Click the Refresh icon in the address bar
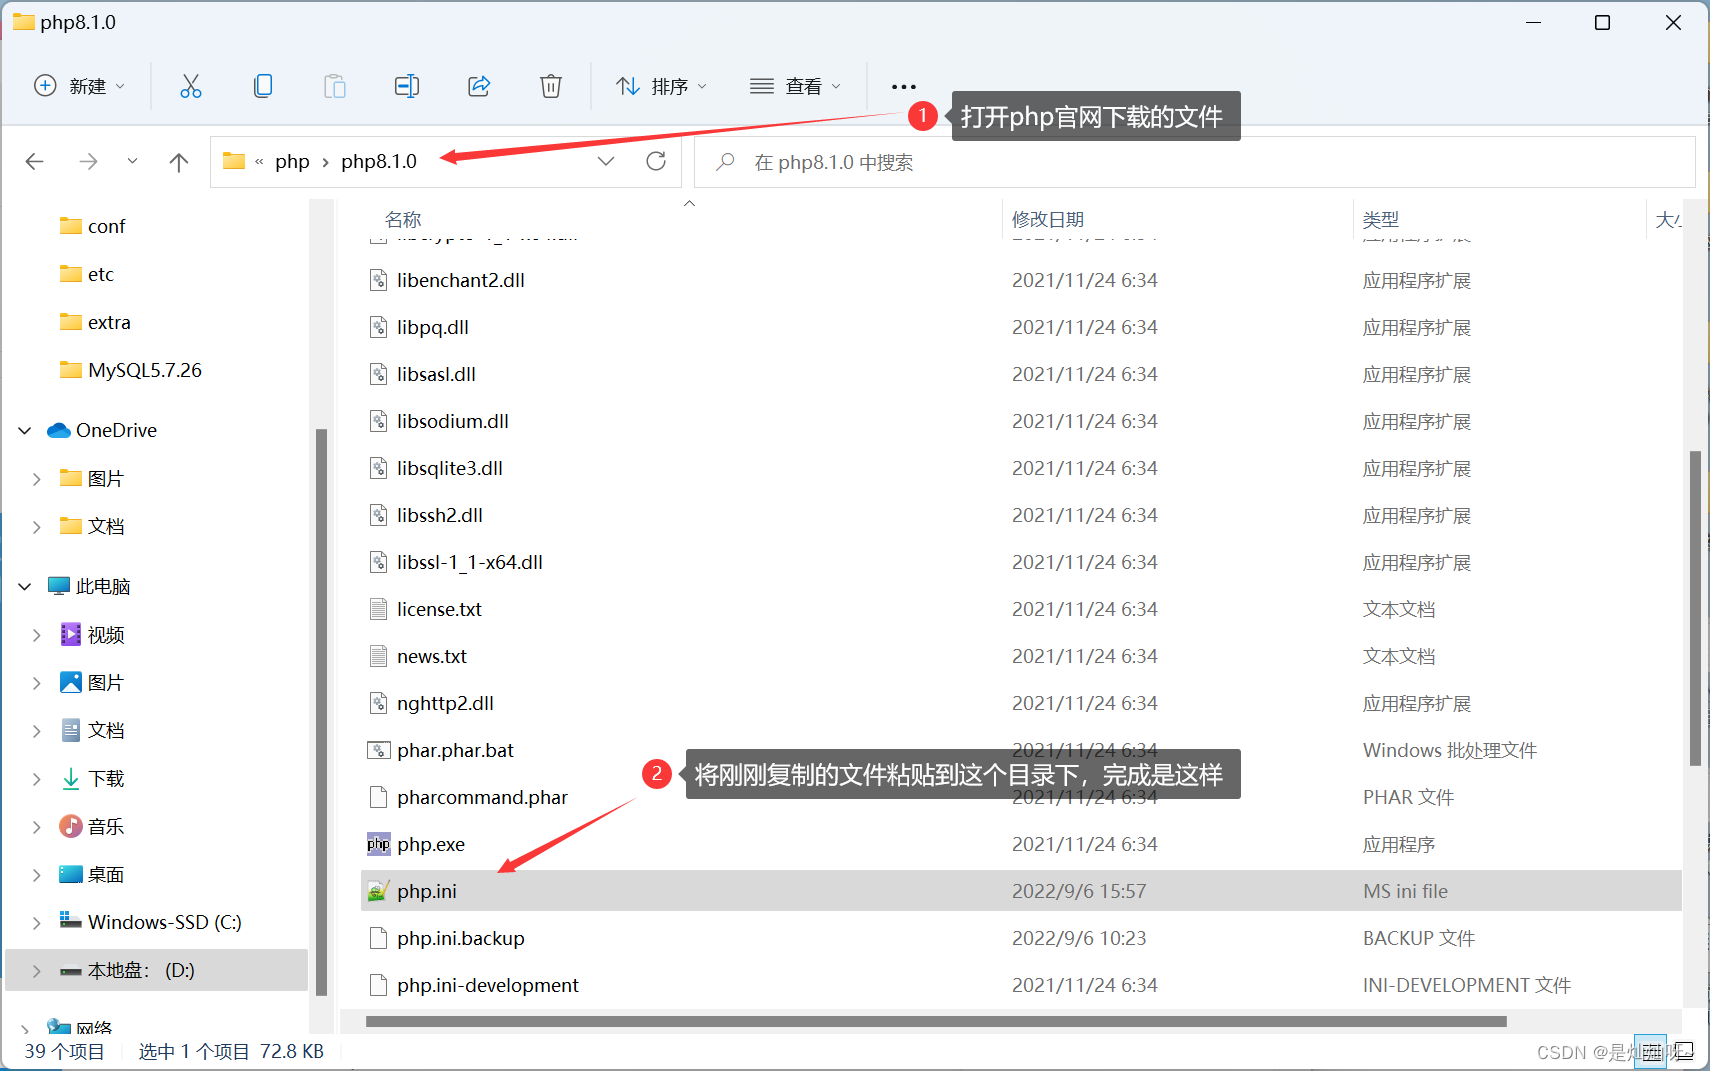 click(x=656, y=161)
